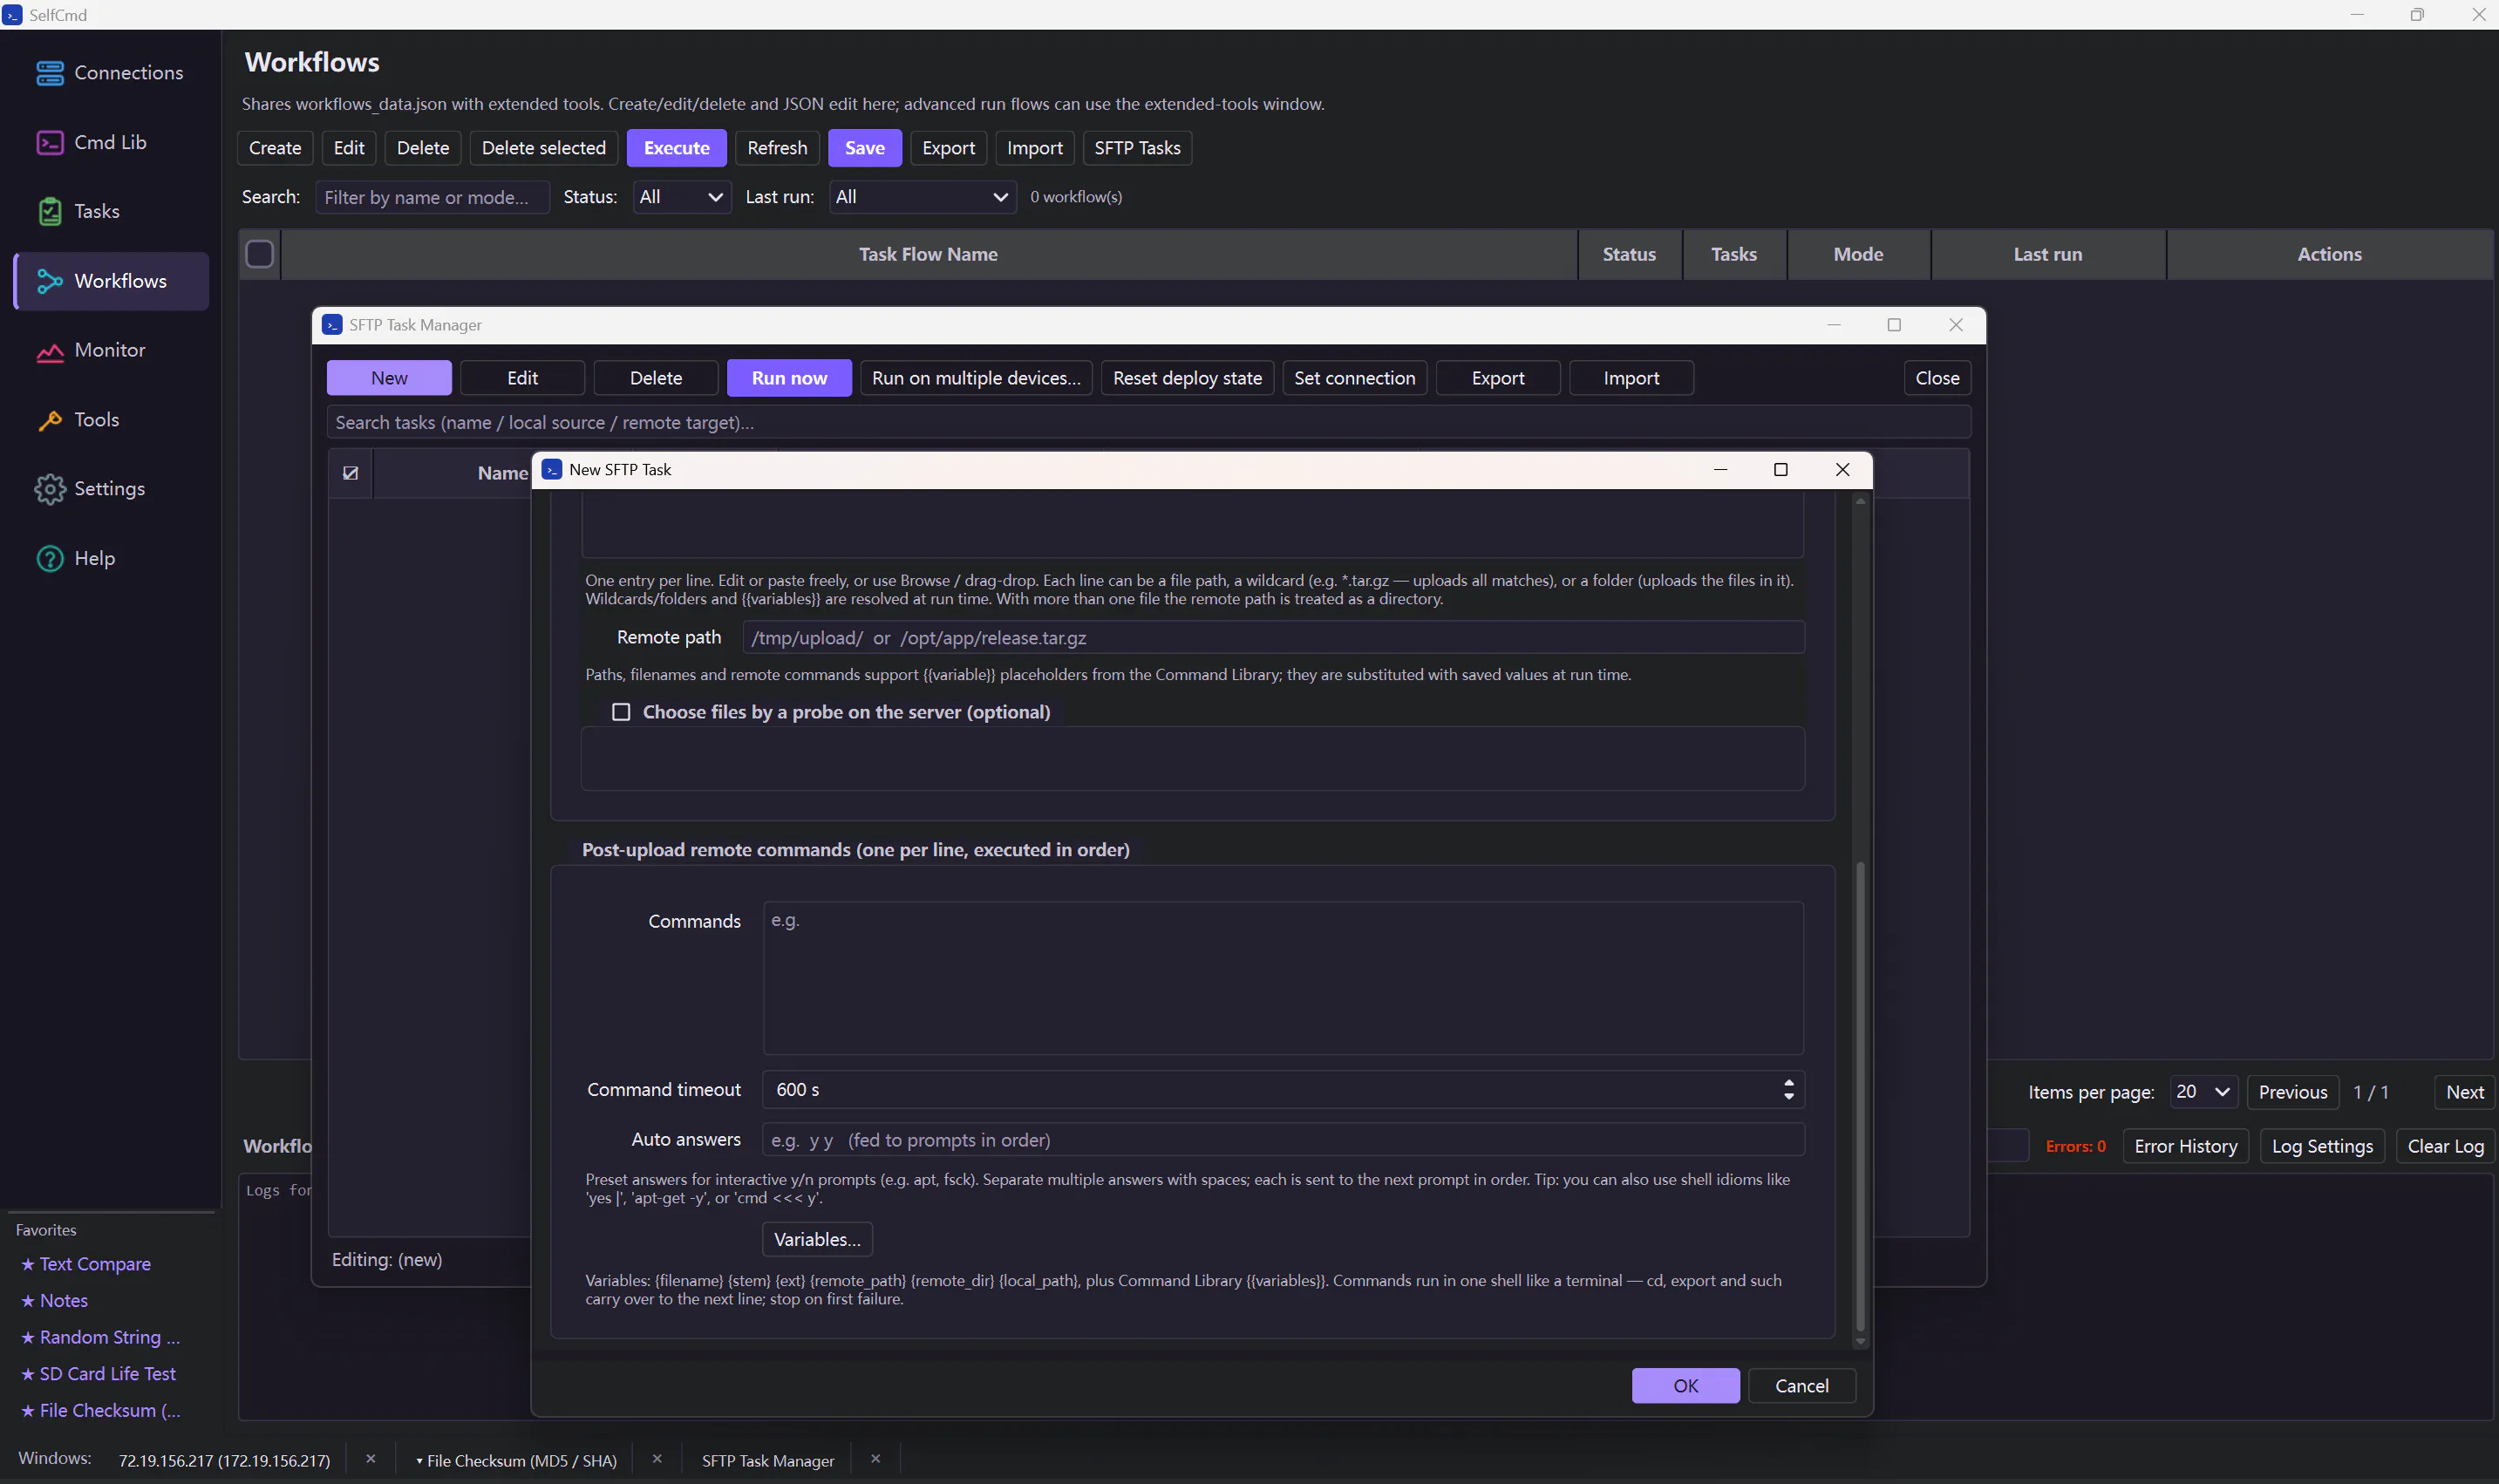The height and width of the screenshot is (1484, 2499).
Task: Toggle the SFTP task list select-all checkbox
Action: 351,473
